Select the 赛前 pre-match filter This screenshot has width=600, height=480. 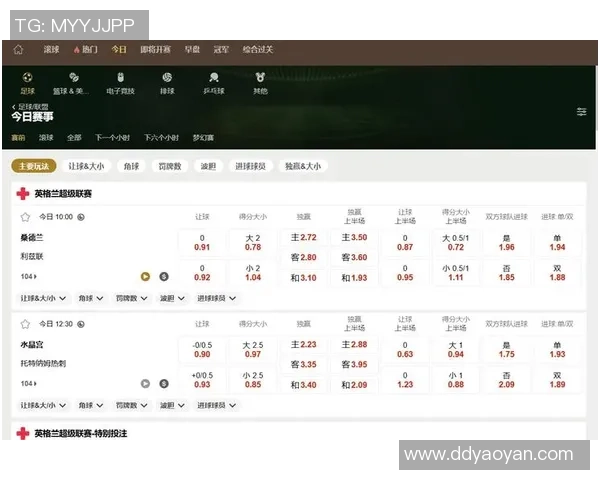(18, 137)
